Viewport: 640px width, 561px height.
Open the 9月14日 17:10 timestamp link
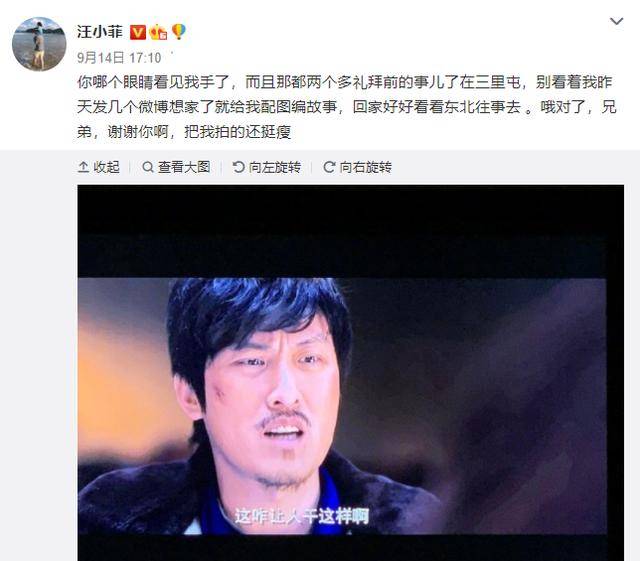119,58
